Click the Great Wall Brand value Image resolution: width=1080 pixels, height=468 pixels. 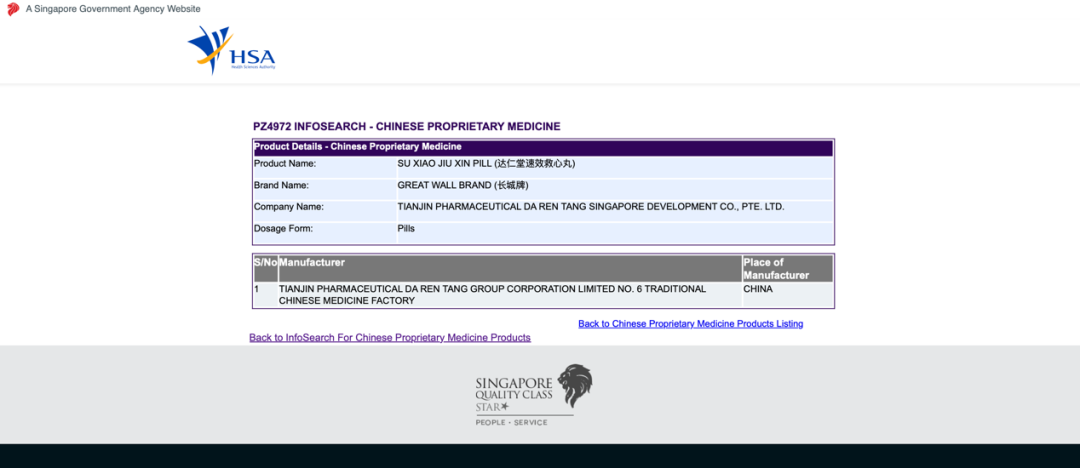pos(468,185)
